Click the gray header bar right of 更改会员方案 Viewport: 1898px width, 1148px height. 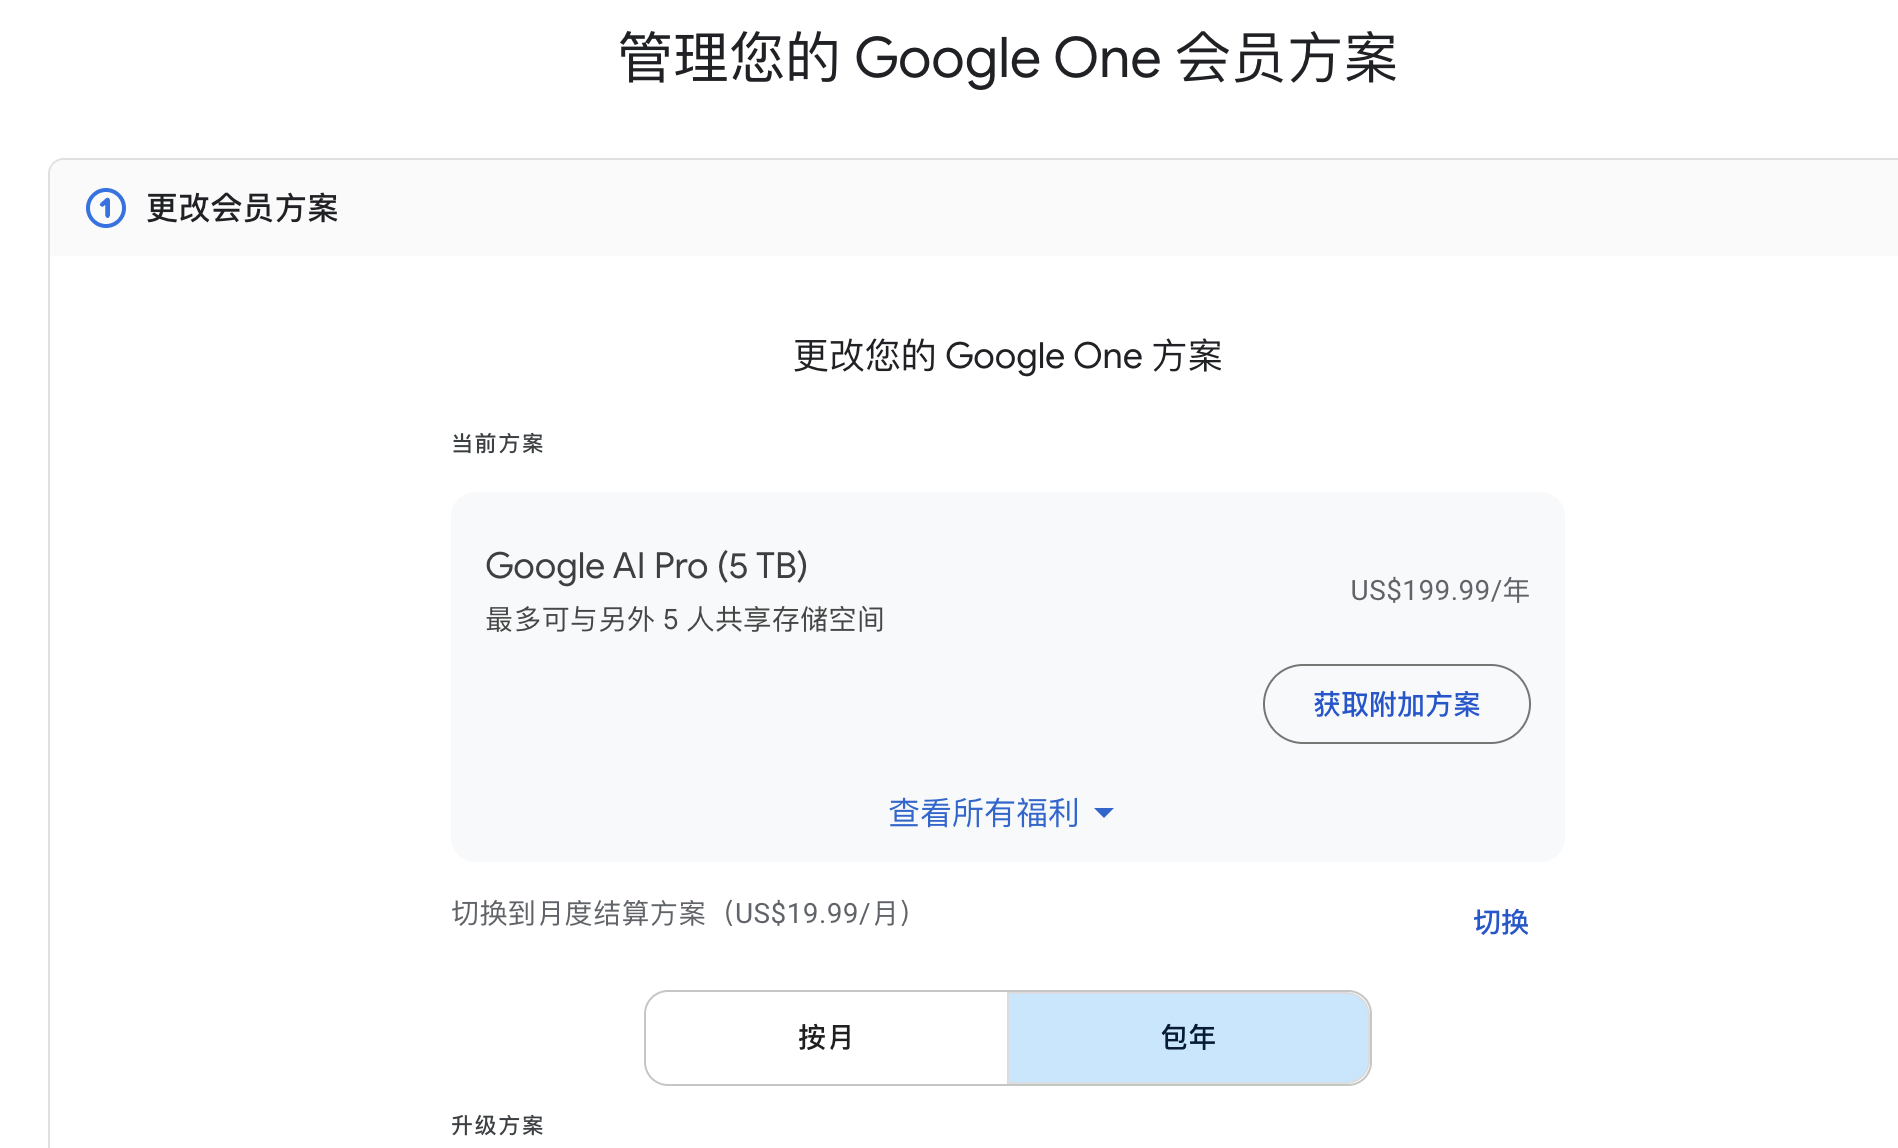click(x=1100, y=208)
